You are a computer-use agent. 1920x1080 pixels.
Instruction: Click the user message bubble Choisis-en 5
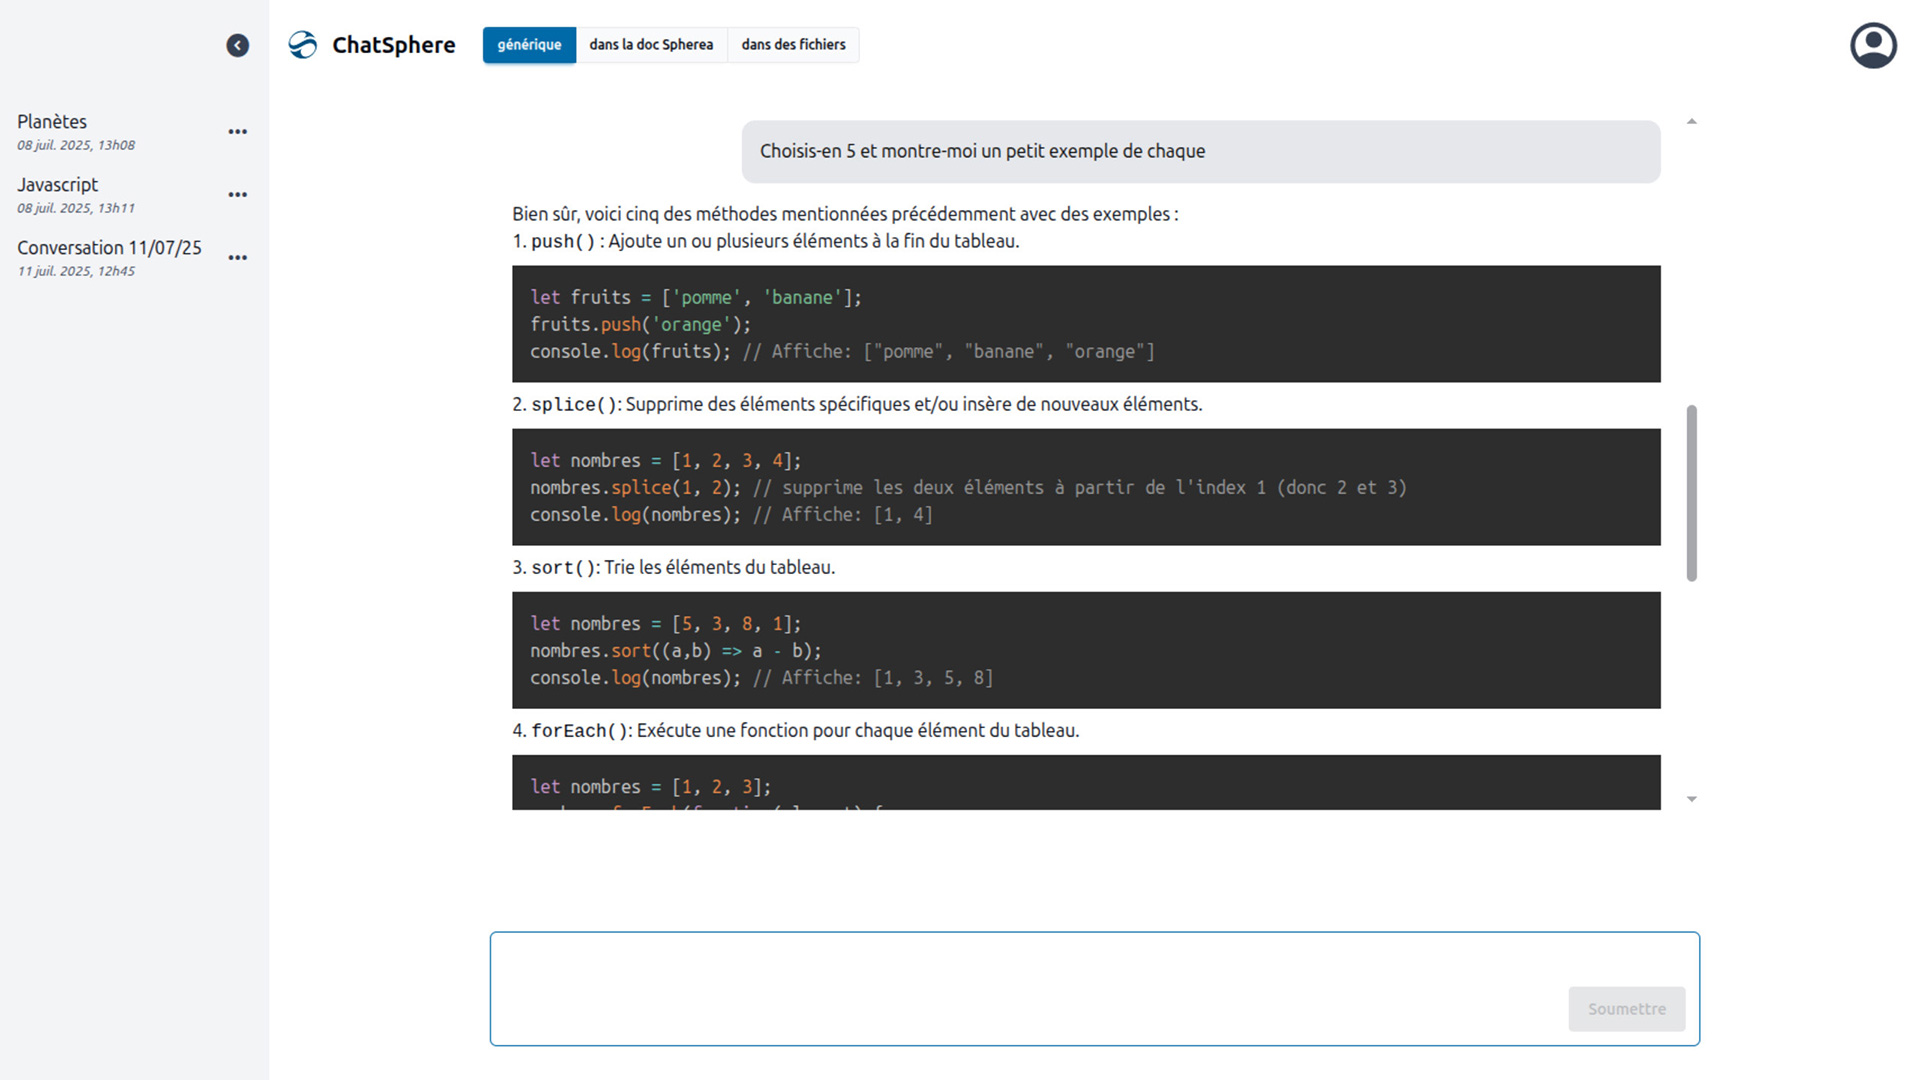pos(1200,152)
